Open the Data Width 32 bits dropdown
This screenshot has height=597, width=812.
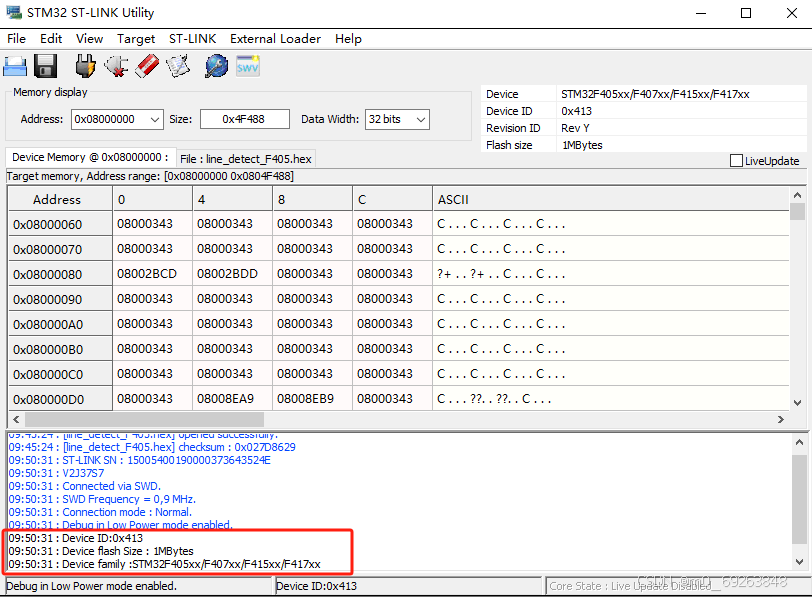397,119
